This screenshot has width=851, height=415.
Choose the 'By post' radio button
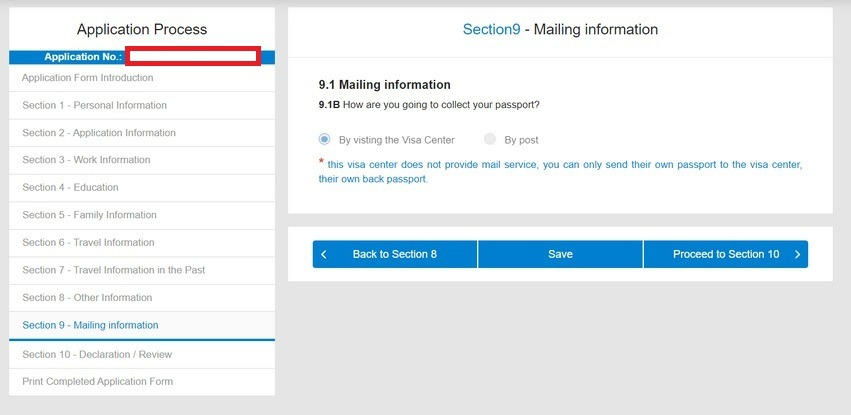(x=490, y=140)
